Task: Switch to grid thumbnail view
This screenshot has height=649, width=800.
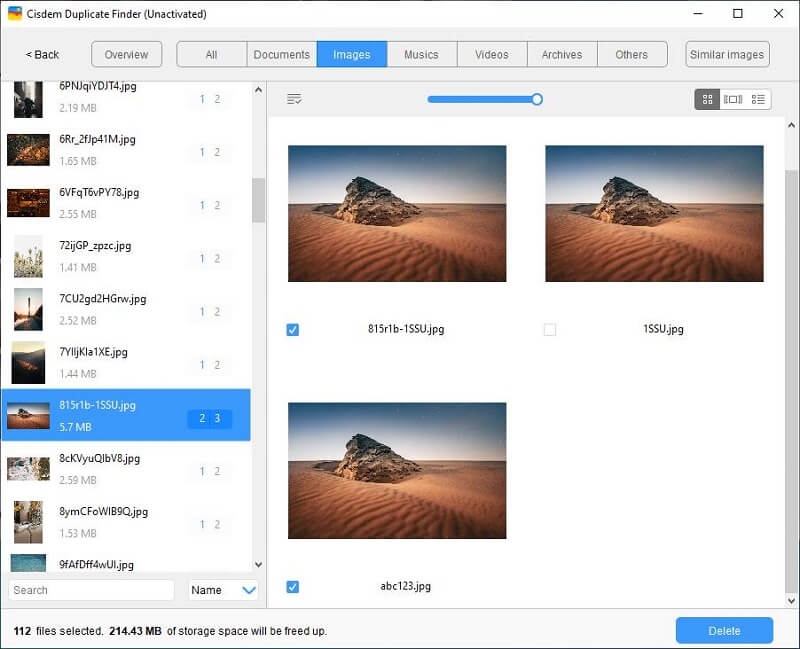Action: click(707, 99)
